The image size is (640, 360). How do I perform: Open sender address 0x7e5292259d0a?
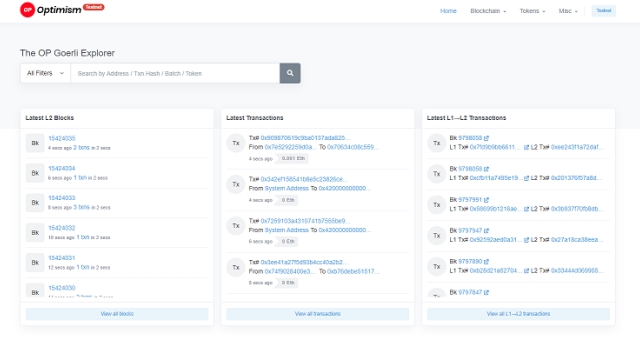pyautogui.click(x=290, y=147)
